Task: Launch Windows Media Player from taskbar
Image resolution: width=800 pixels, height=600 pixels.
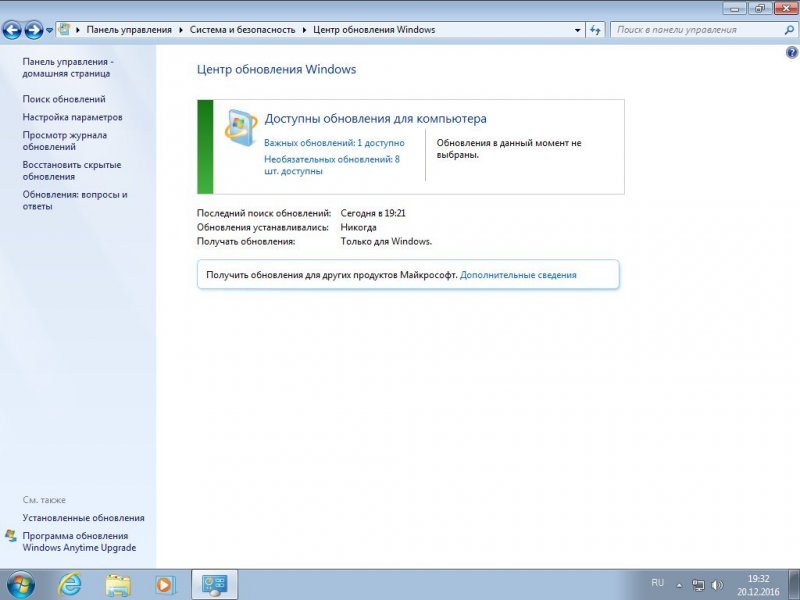Action: (165, 585)
